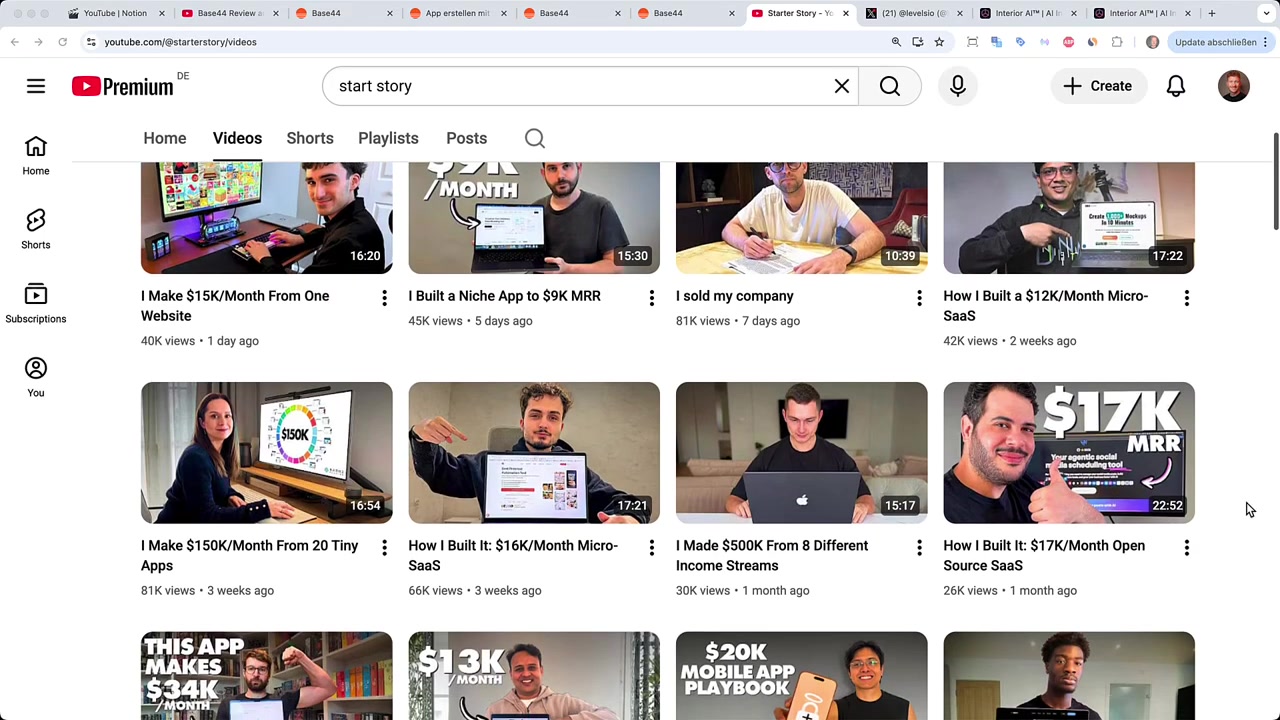This screenshot has width=1280, height=720.
Task: Click the YouTube Premium logo
Action: pyautogui.click(x=123, y=87)
